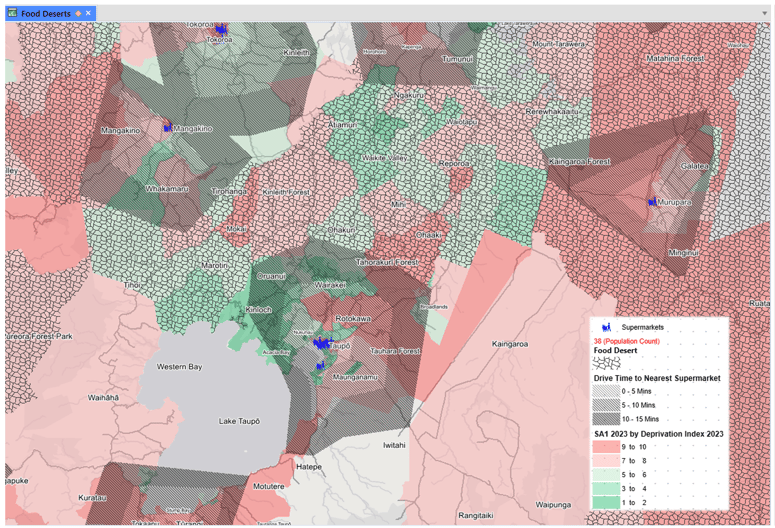Click the table icon on Food Deserts tab
The height and width of the screenshot is (528, 775).
[x=13, y=13]
